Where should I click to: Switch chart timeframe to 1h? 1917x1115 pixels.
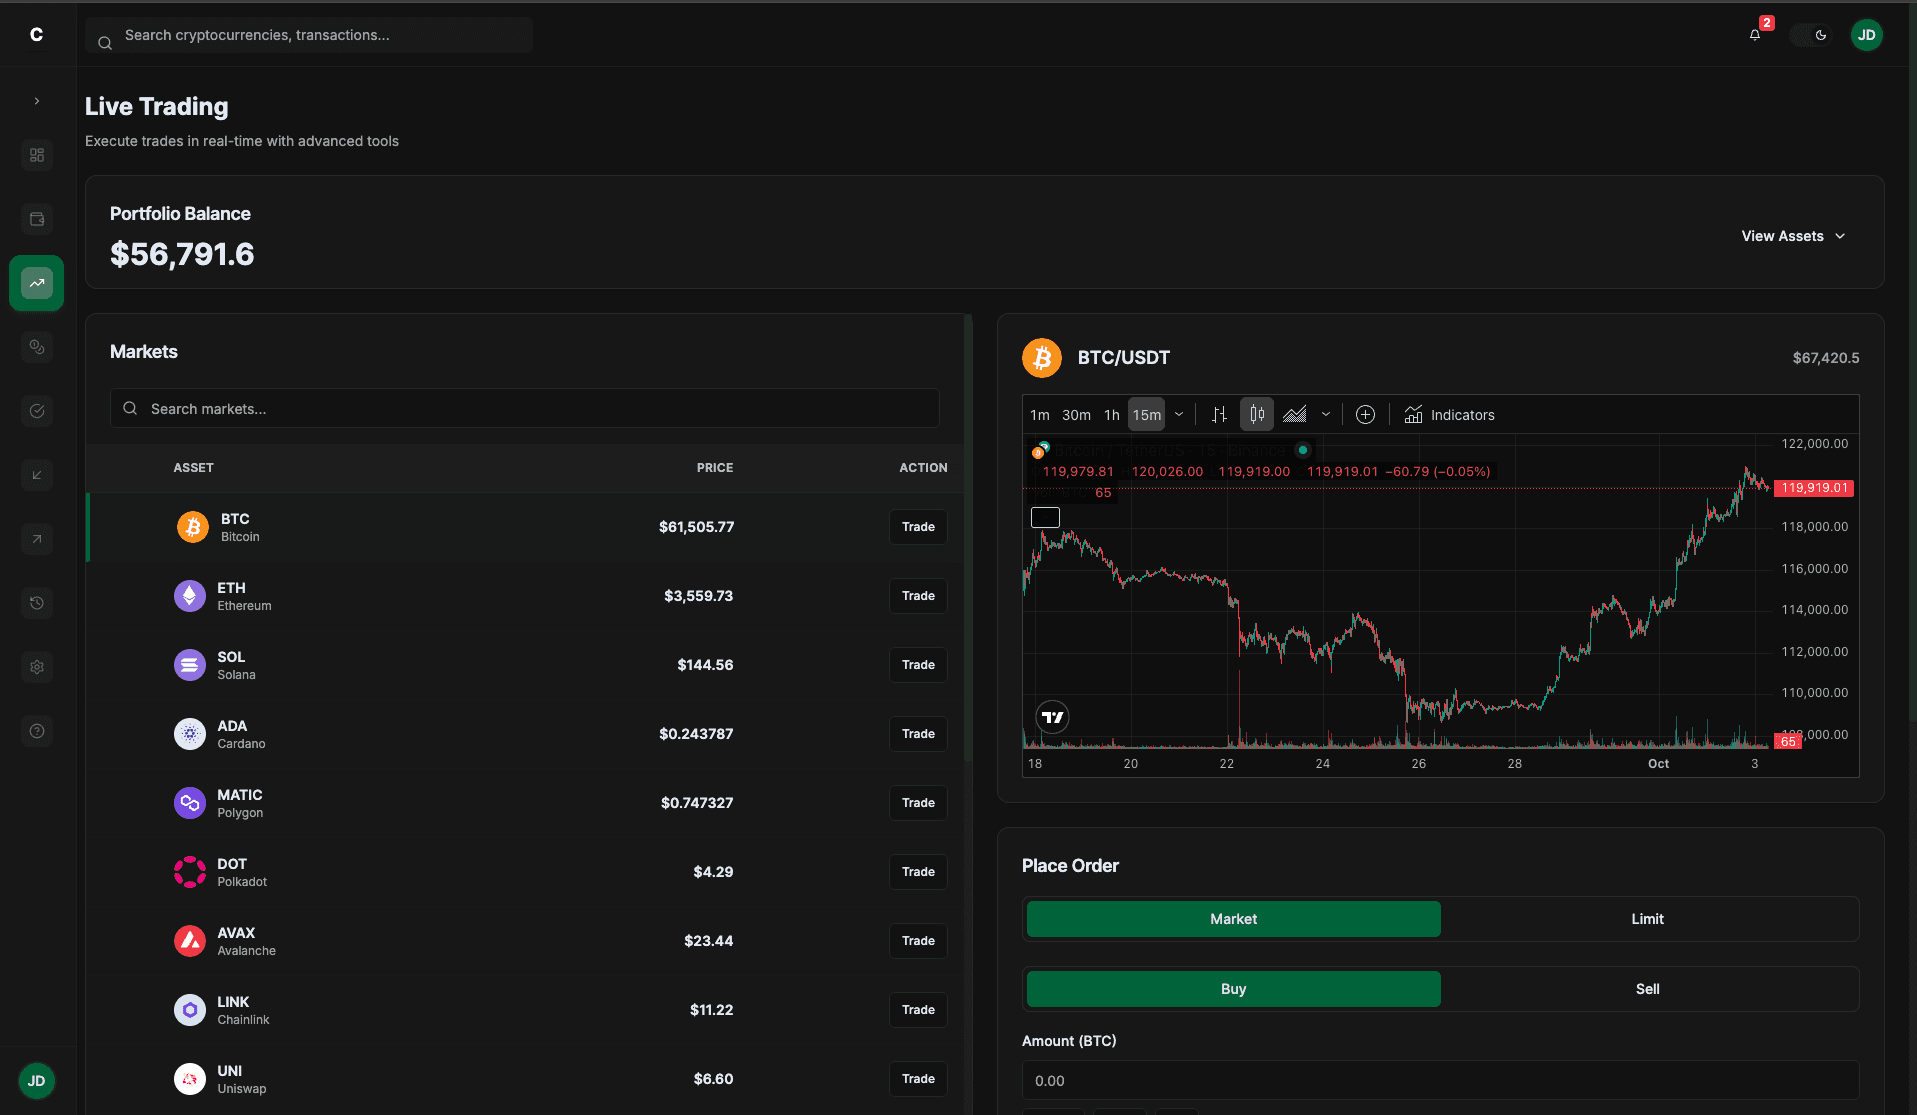point(1111,414)
